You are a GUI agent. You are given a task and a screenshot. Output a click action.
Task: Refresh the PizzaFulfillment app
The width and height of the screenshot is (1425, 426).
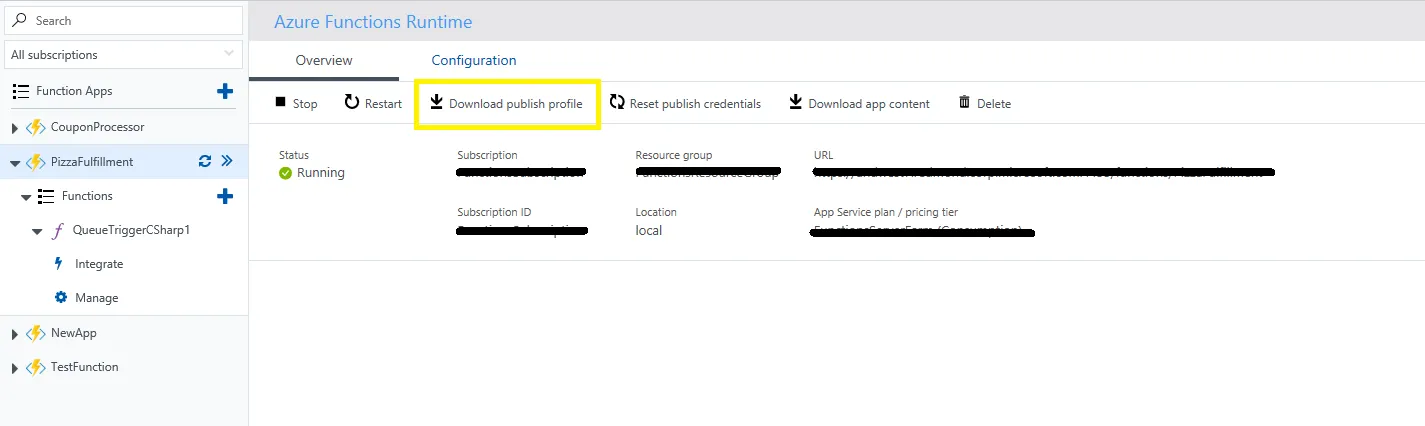(205, 161)
